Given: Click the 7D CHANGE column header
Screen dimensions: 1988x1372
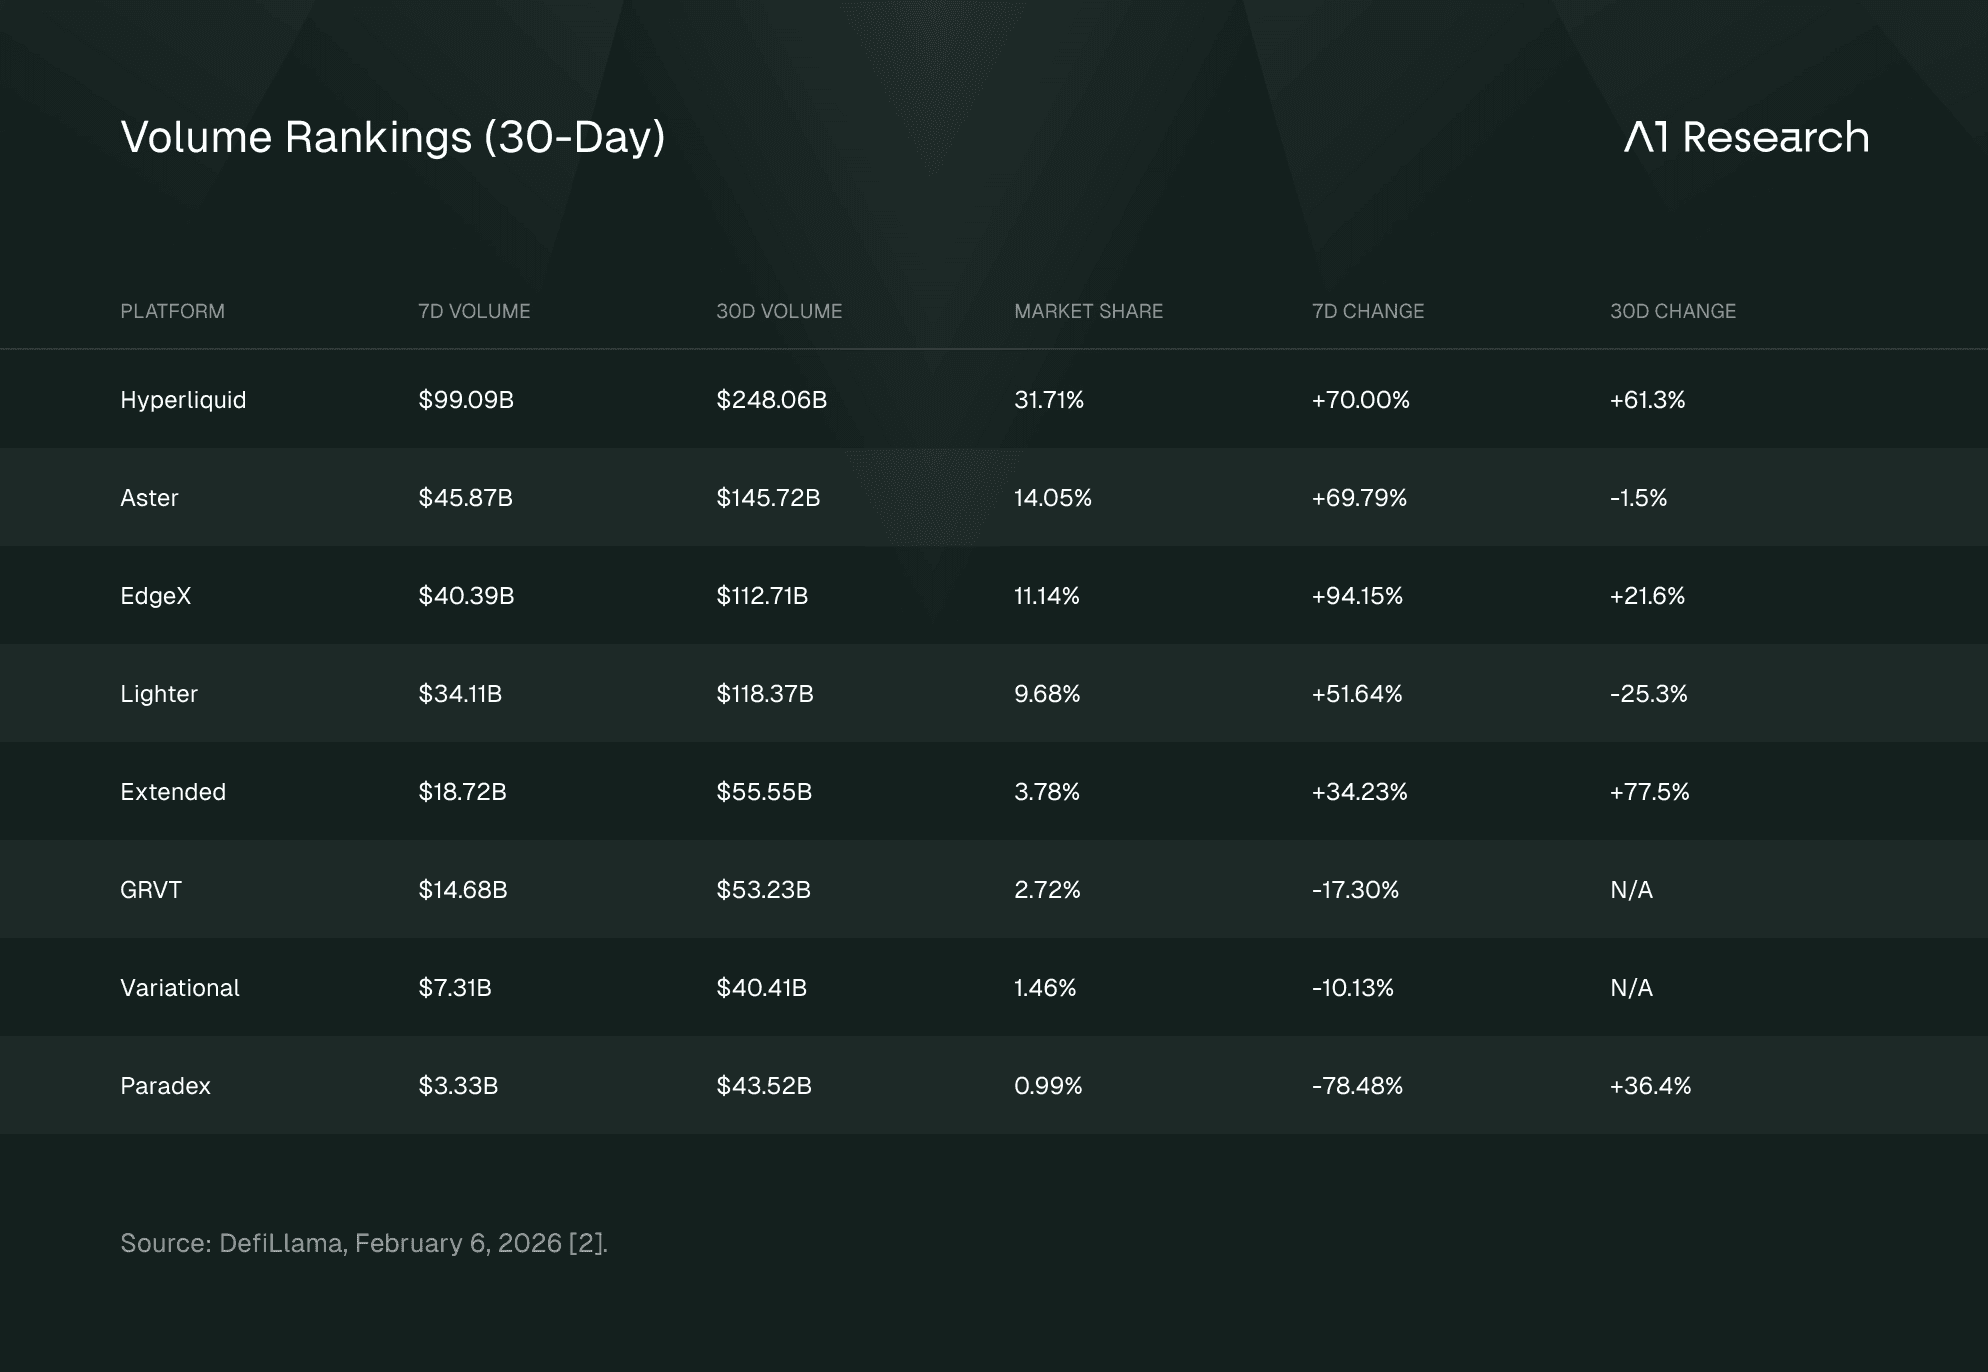Looking at the screenshot, I should [x=1367, y=311].
